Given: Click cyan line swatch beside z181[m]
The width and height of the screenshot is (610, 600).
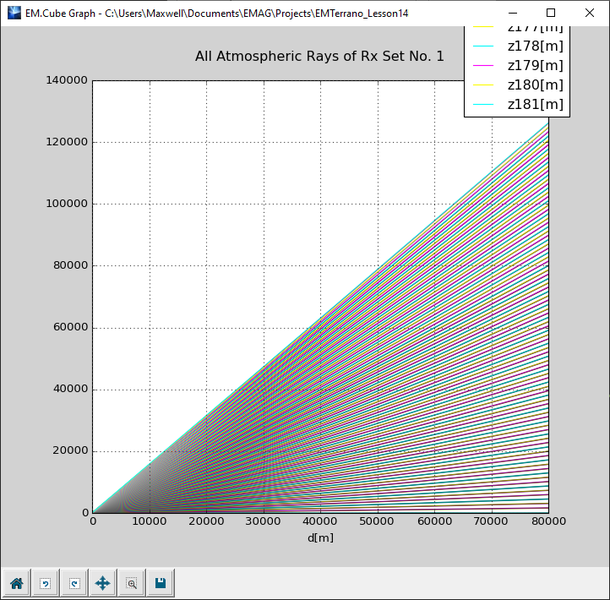Looking at the screenshot, I should [x=484, y=105].
